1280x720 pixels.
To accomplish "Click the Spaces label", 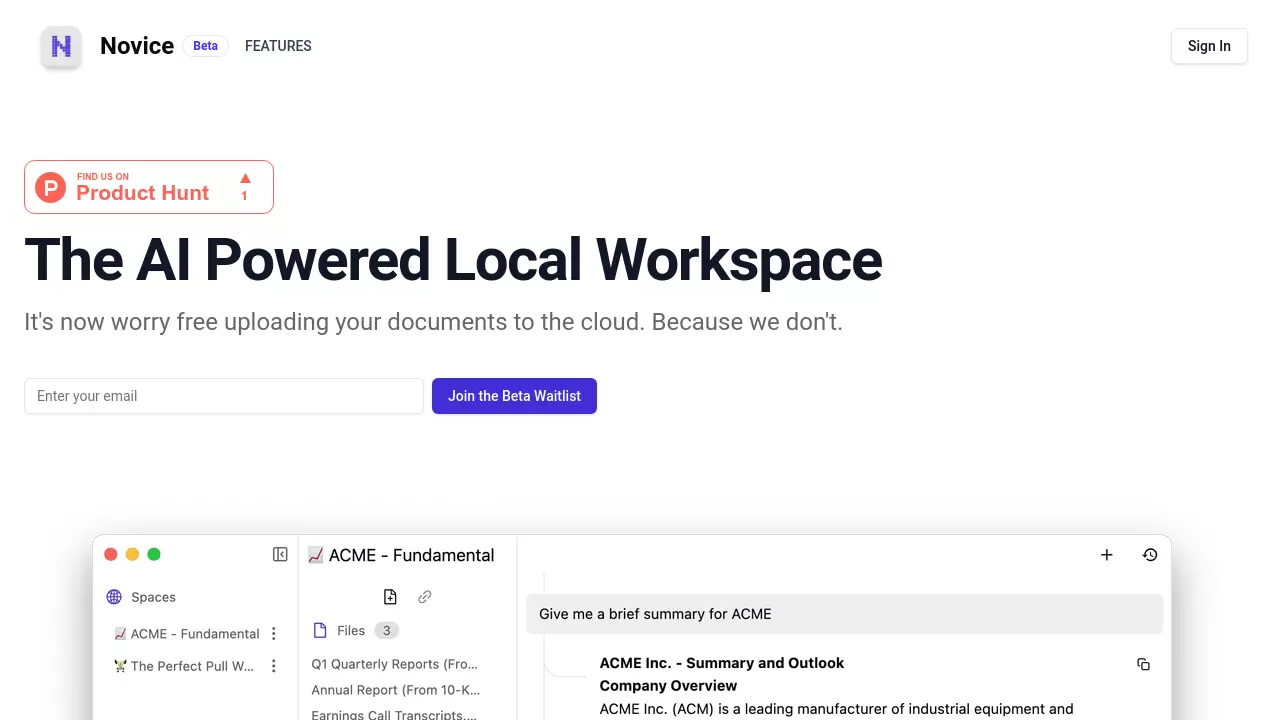I will coord(153,597).
